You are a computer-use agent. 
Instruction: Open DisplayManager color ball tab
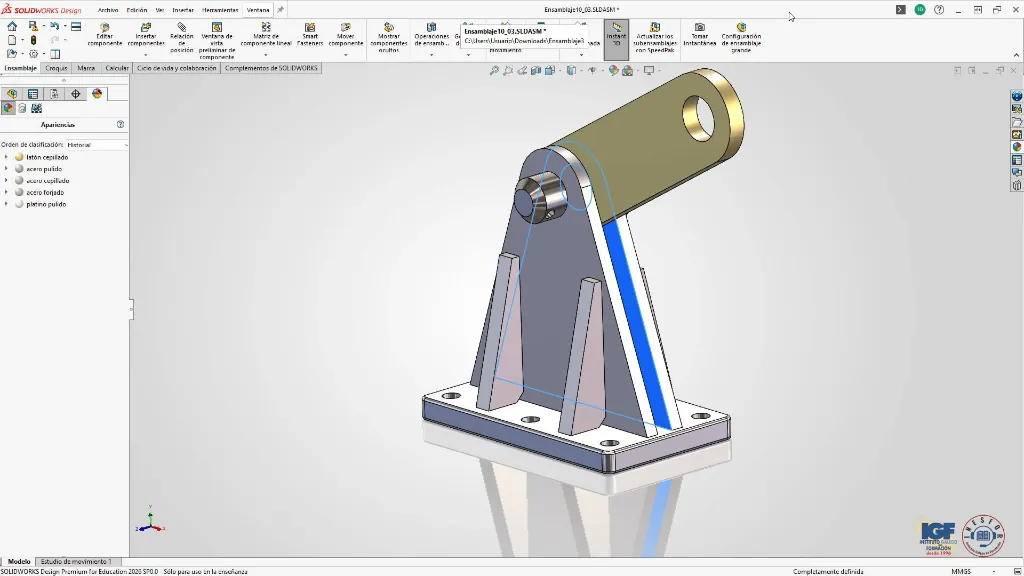[97, 94]
